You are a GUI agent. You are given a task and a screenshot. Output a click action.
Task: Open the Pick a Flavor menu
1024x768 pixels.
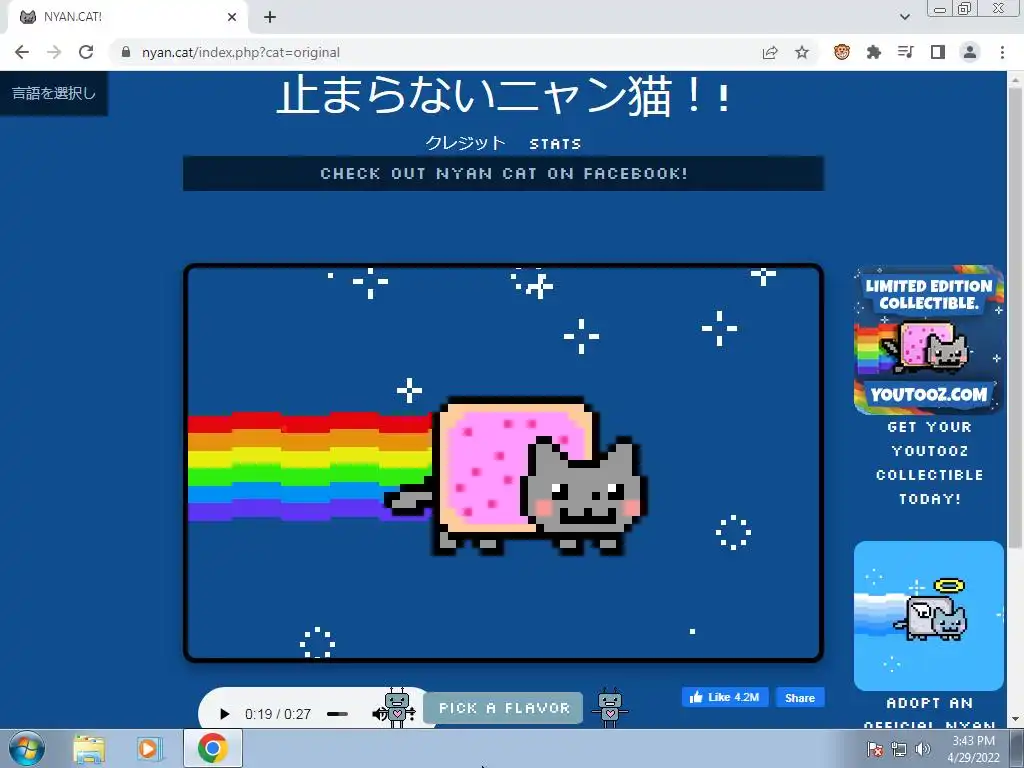[504, 709]
